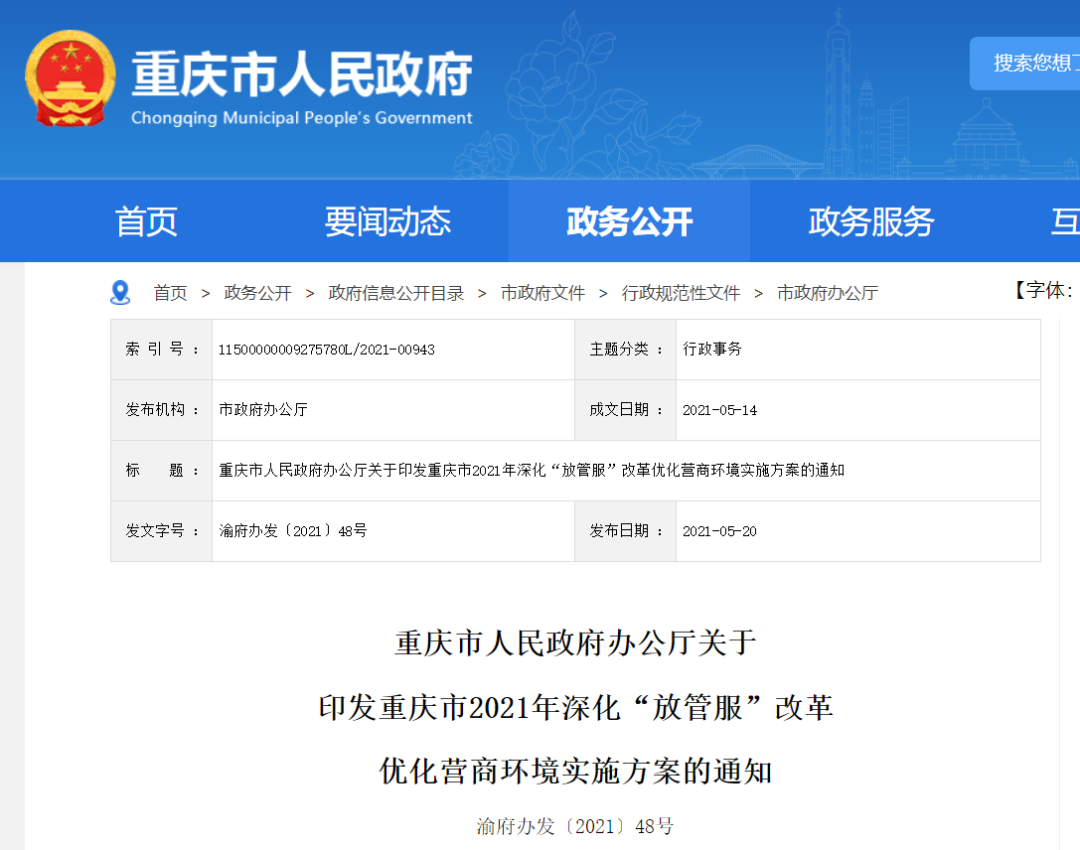Open the 政务公开 breadcrumb link
The height and width of the screenshot is (850, 1080).
point(258,292)
